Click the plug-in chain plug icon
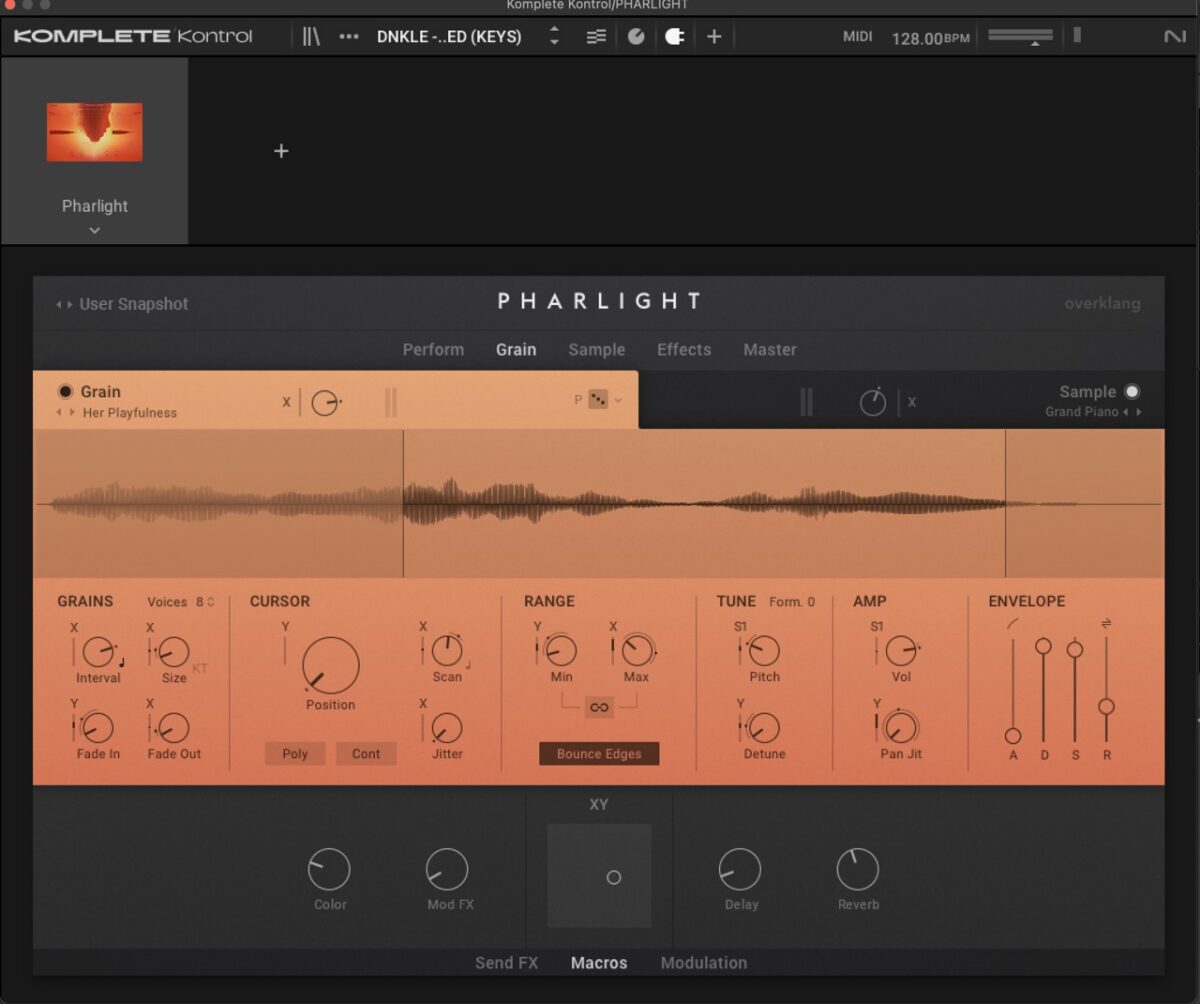Screen dimensions: 1200x1004 [675, 37]
